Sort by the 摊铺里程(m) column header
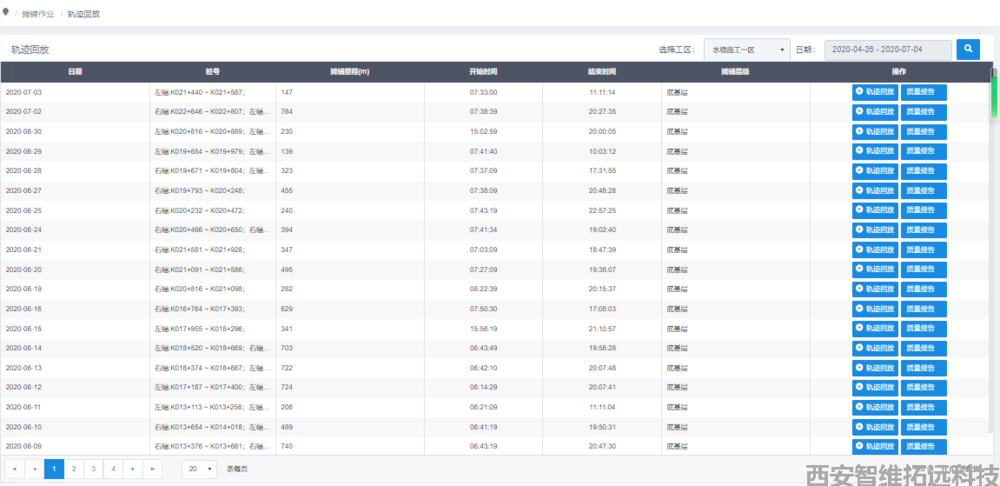This screenshot has width=1000, height=486. [349, 72]
